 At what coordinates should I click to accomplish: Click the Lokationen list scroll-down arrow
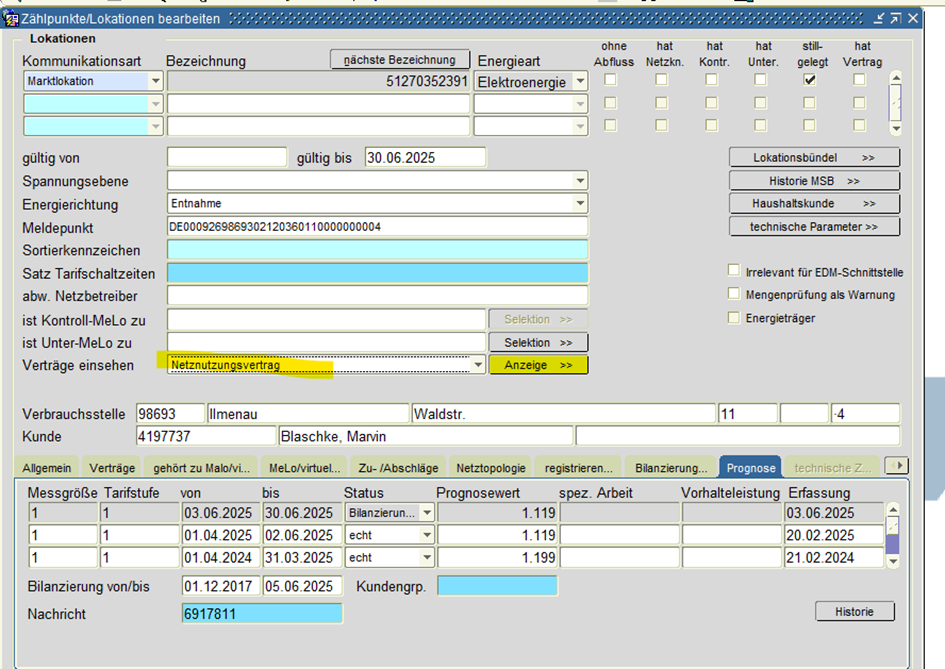(x=895, y=129)
